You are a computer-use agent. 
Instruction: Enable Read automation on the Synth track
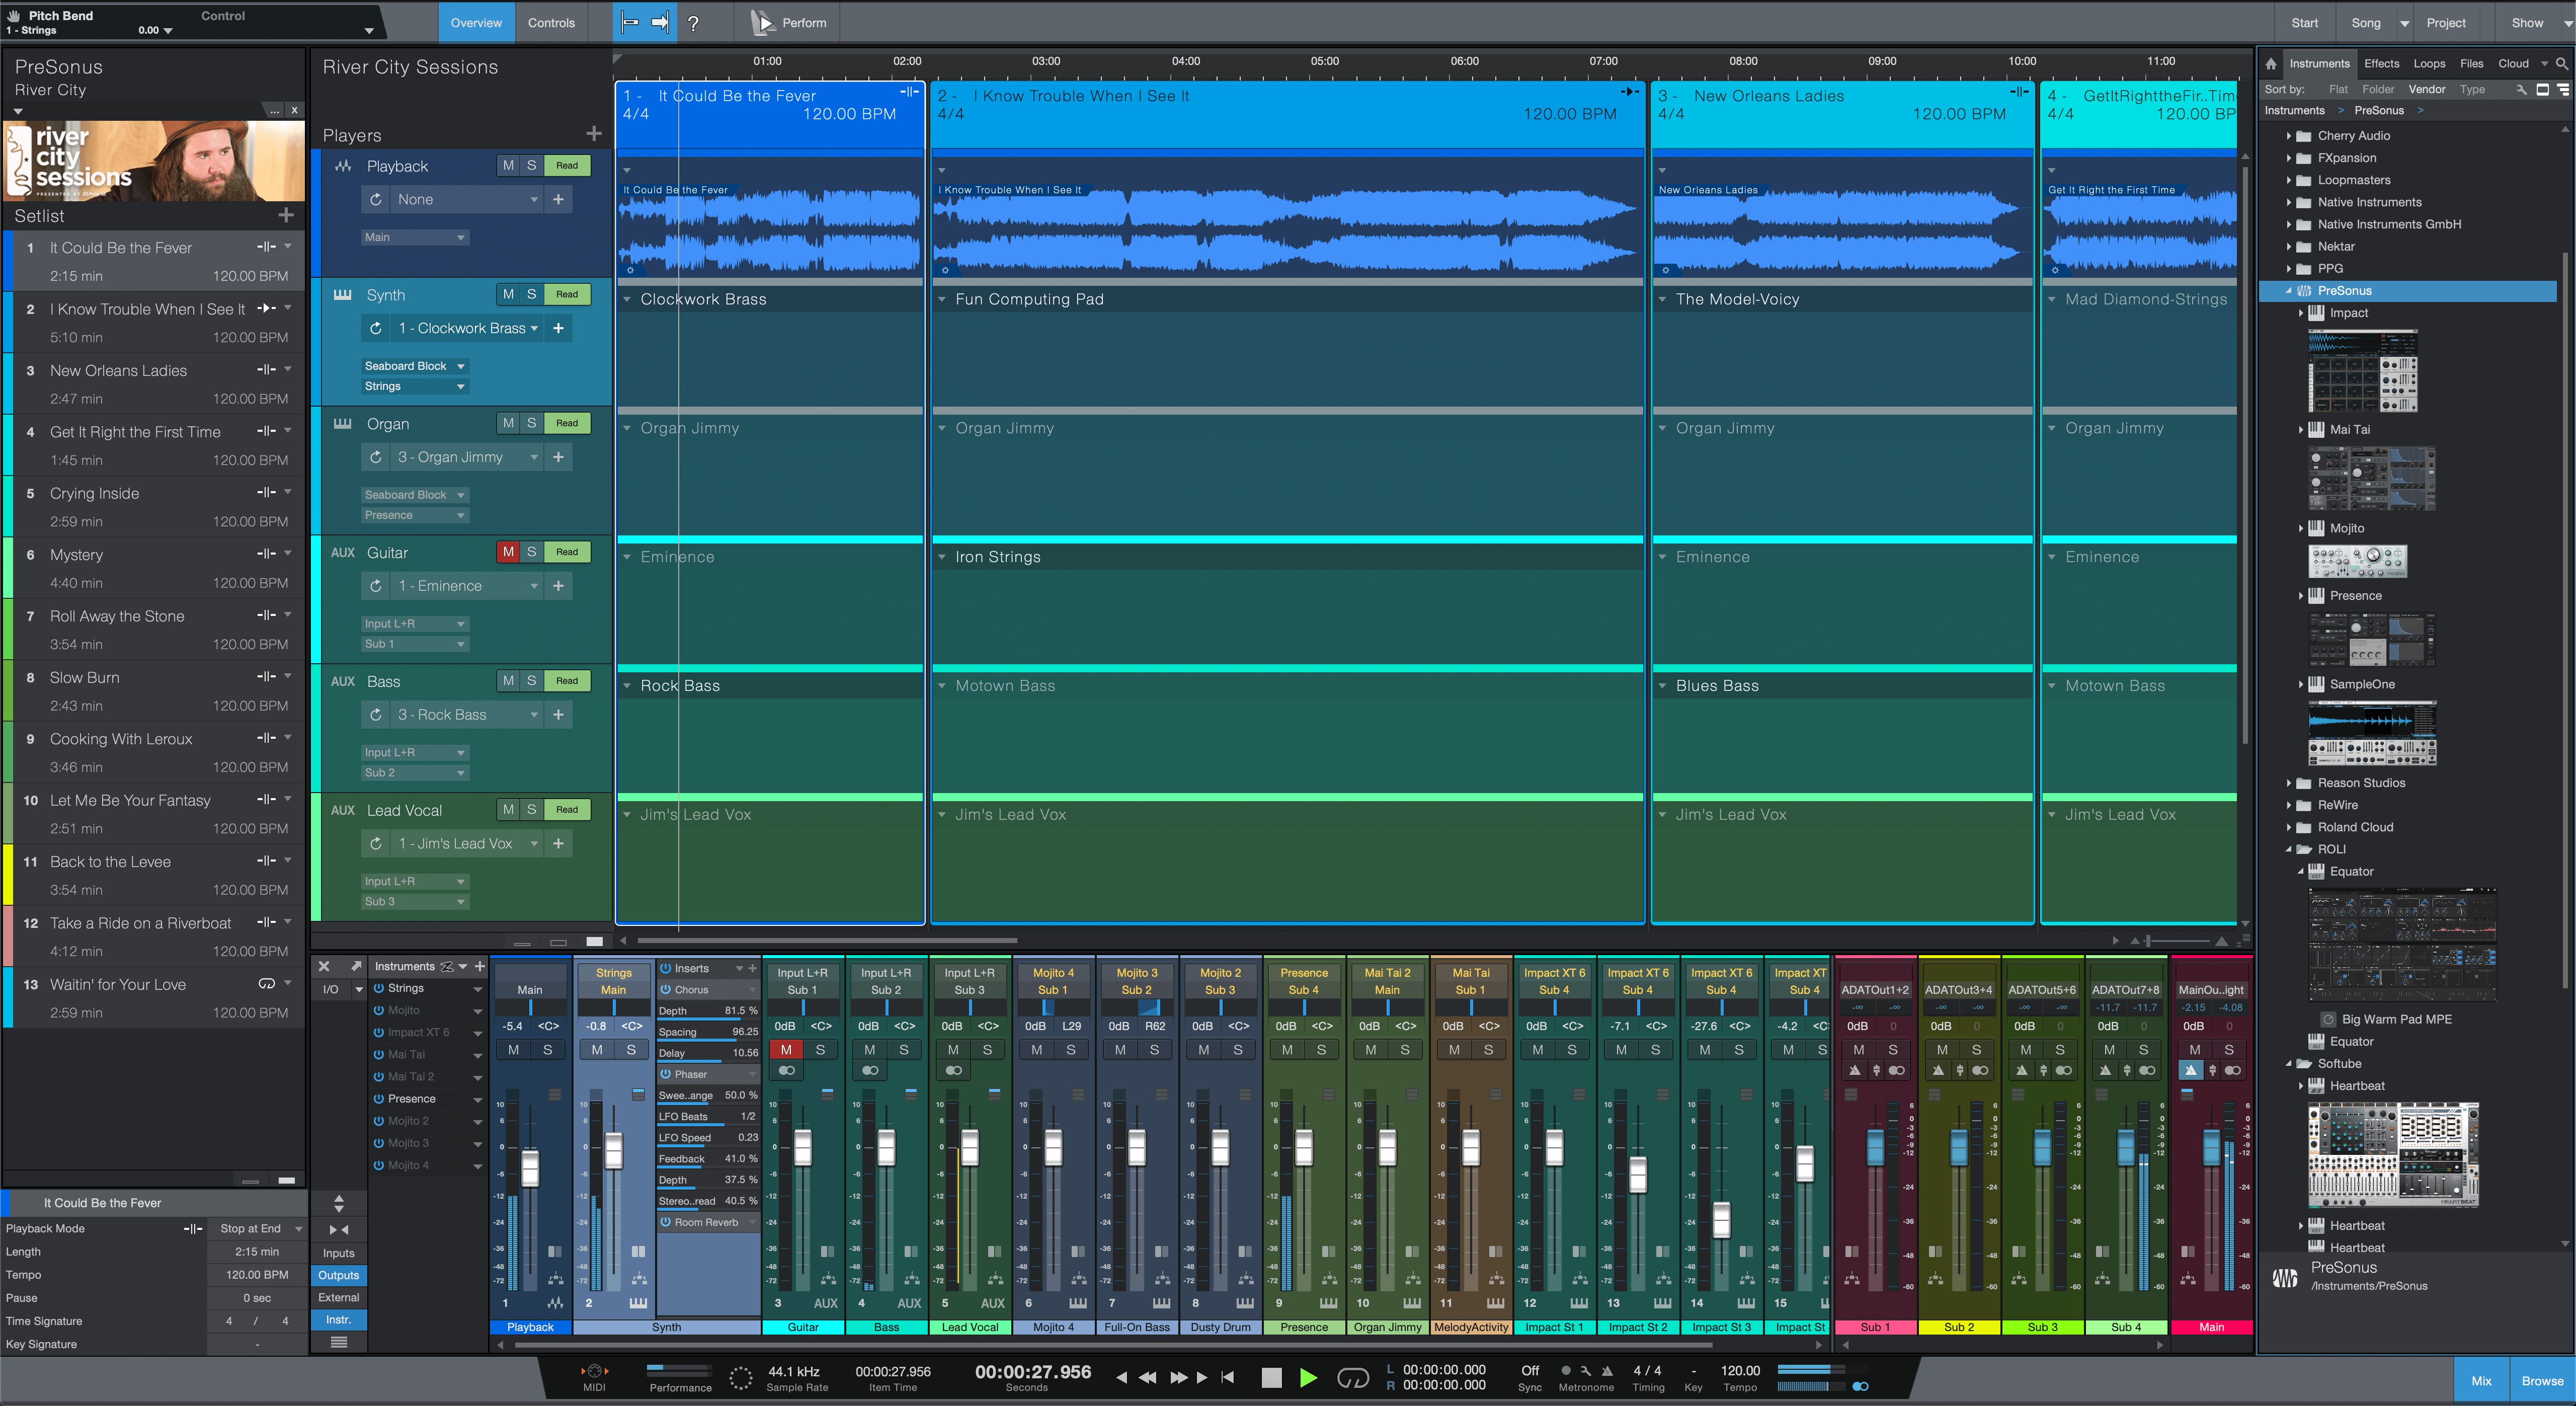coord(567,294)
